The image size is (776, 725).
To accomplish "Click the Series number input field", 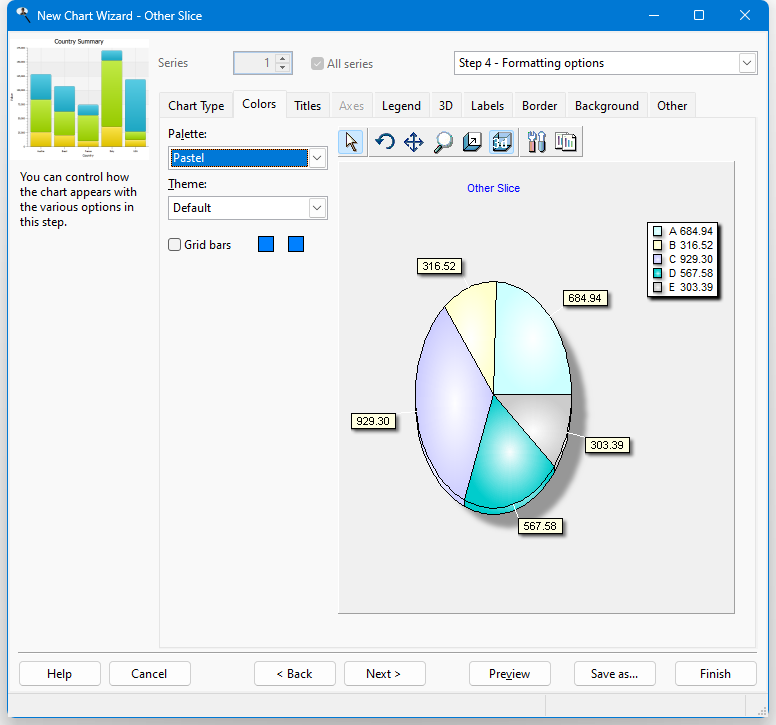I will (254, 63).
